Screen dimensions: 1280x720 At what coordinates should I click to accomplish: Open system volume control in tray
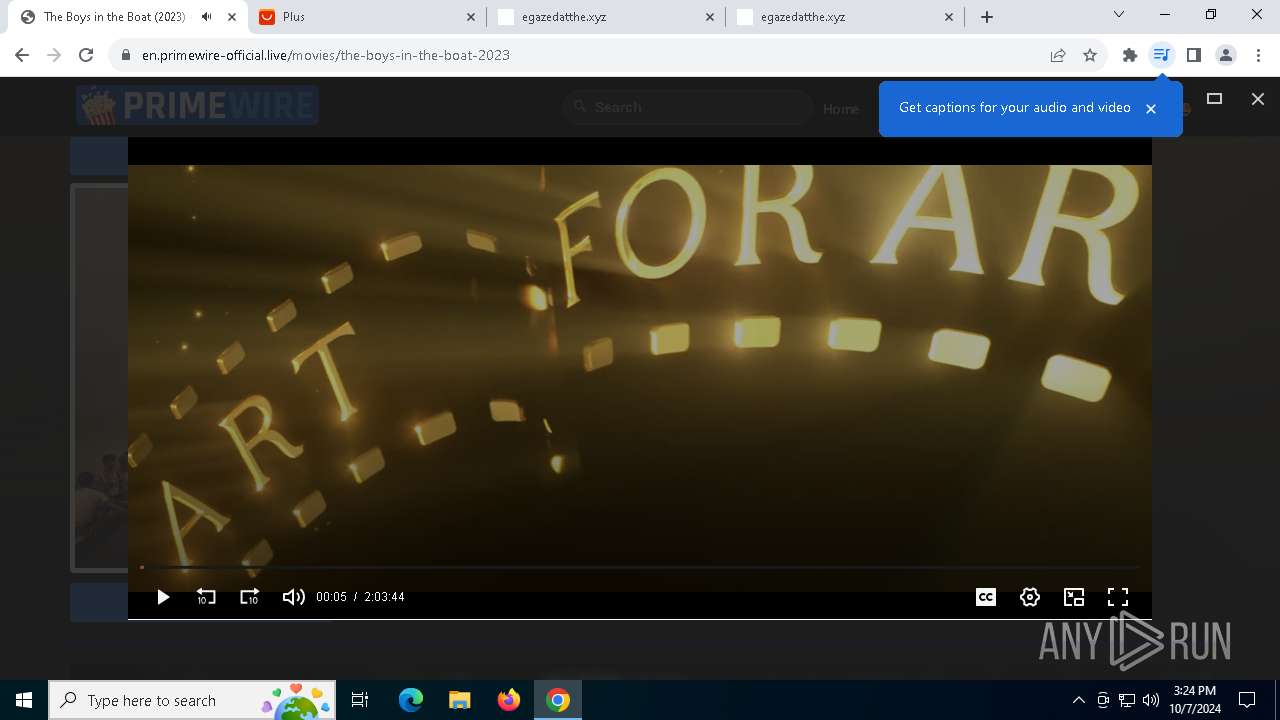click(1151, 700)
